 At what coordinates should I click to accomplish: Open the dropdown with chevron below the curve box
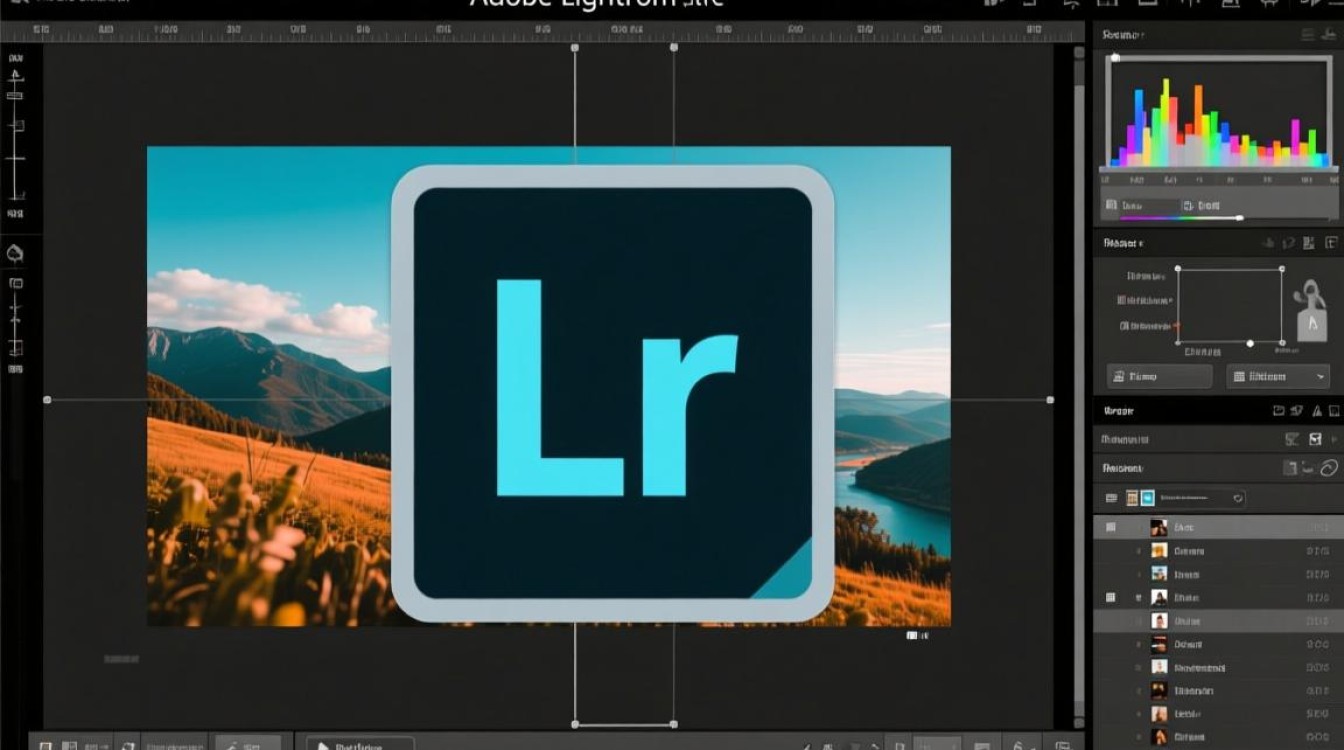pos(1277,377)
